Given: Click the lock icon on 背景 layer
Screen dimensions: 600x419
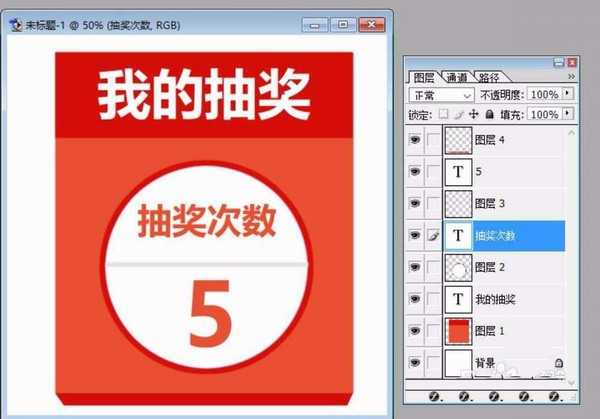Looking at the screenshot, I should (x=559, y=362).
